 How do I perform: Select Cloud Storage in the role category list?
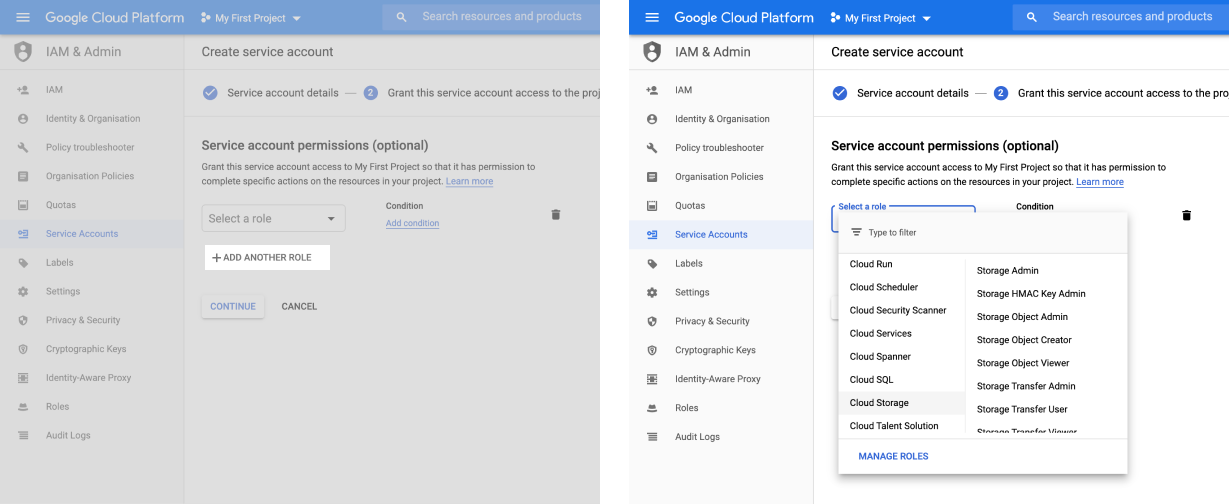coord(879,403)
